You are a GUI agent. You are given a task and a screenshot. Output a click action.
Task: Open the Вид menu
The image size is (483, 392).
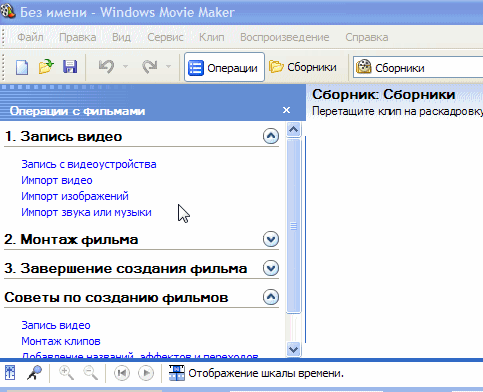pyautogui.click(x=121, y=37)
